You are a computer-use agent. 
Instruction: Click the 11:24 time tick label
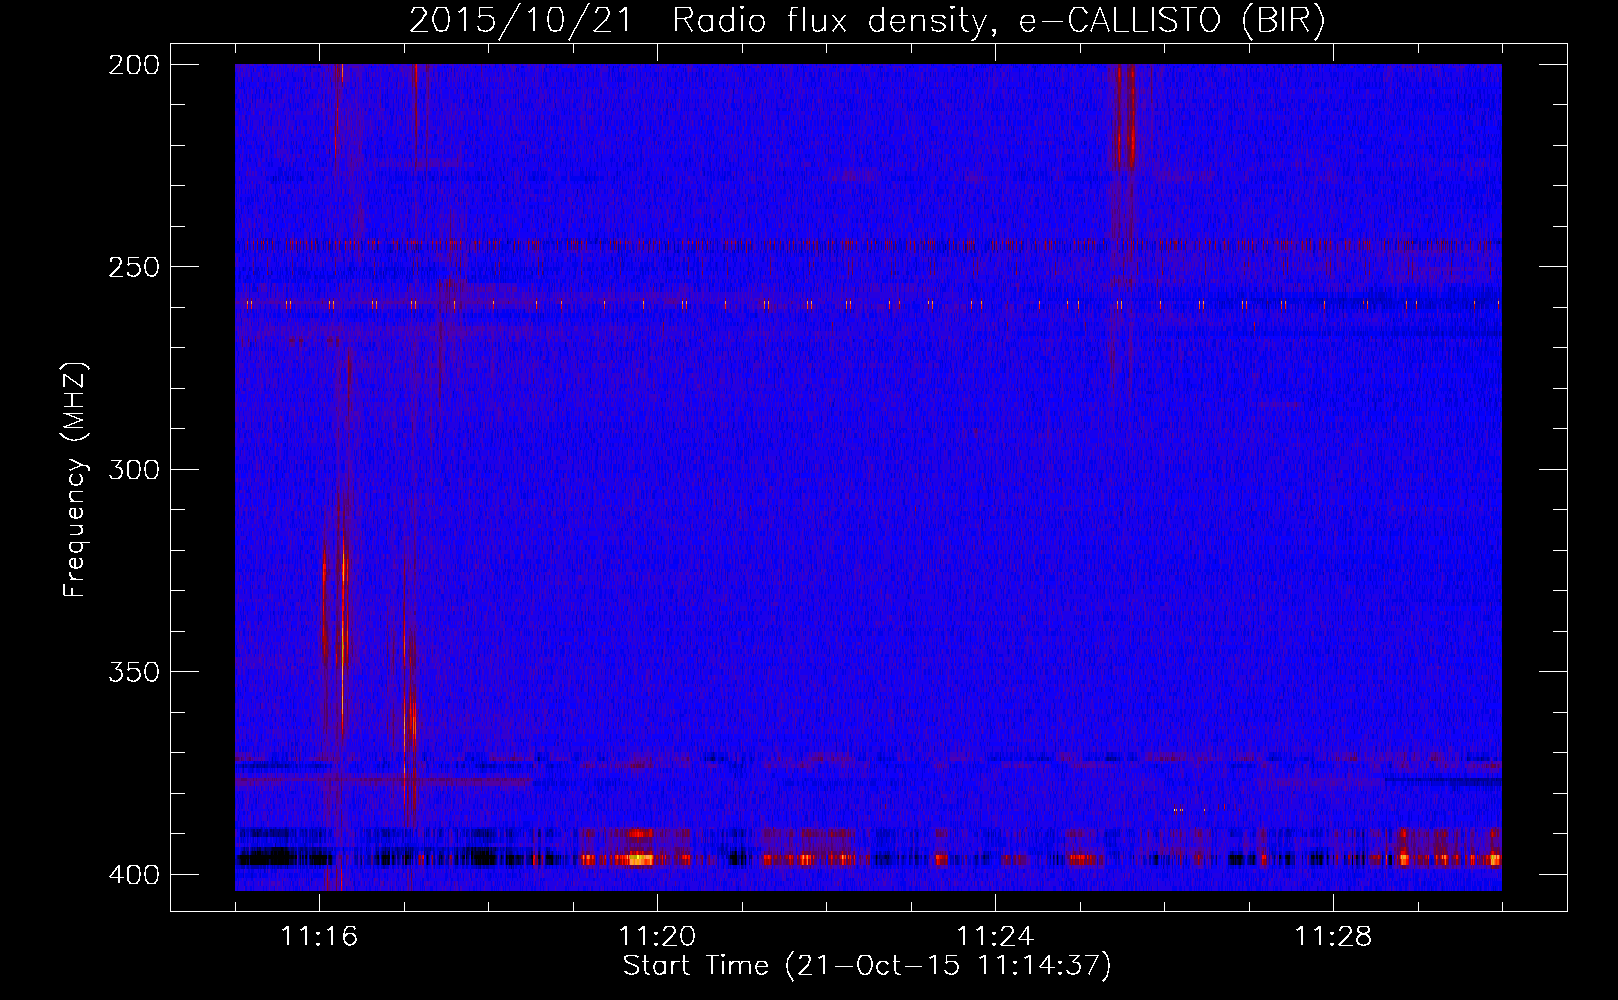[x=995, y=936]
